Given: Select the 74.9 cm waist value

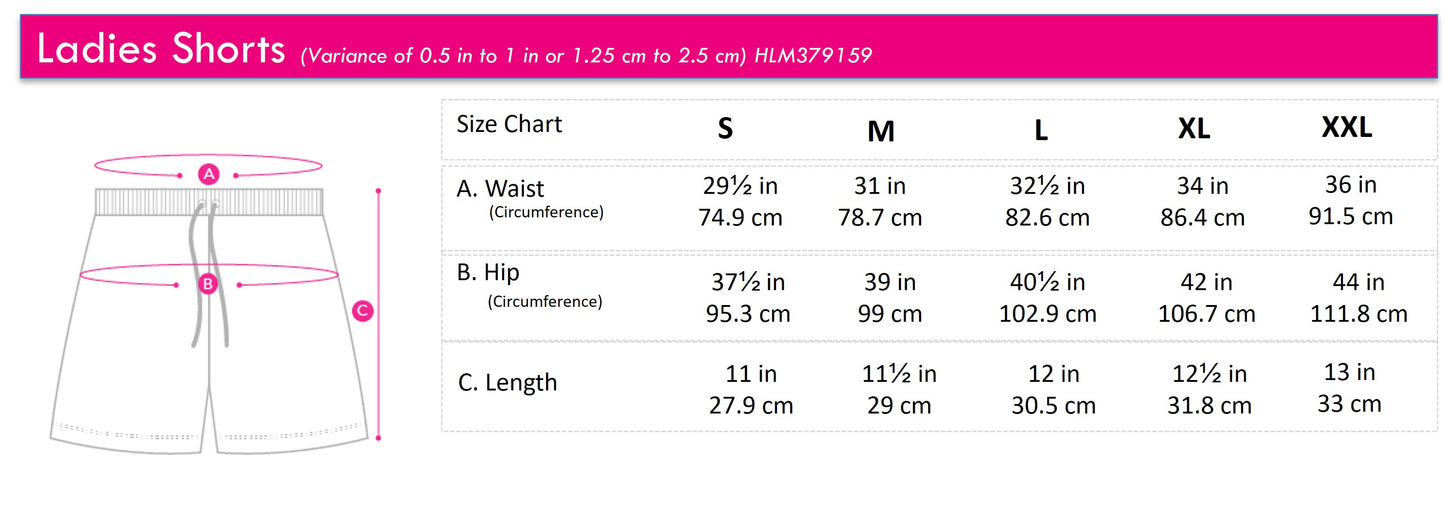Looking at the screenshot, I should (740, 218).
